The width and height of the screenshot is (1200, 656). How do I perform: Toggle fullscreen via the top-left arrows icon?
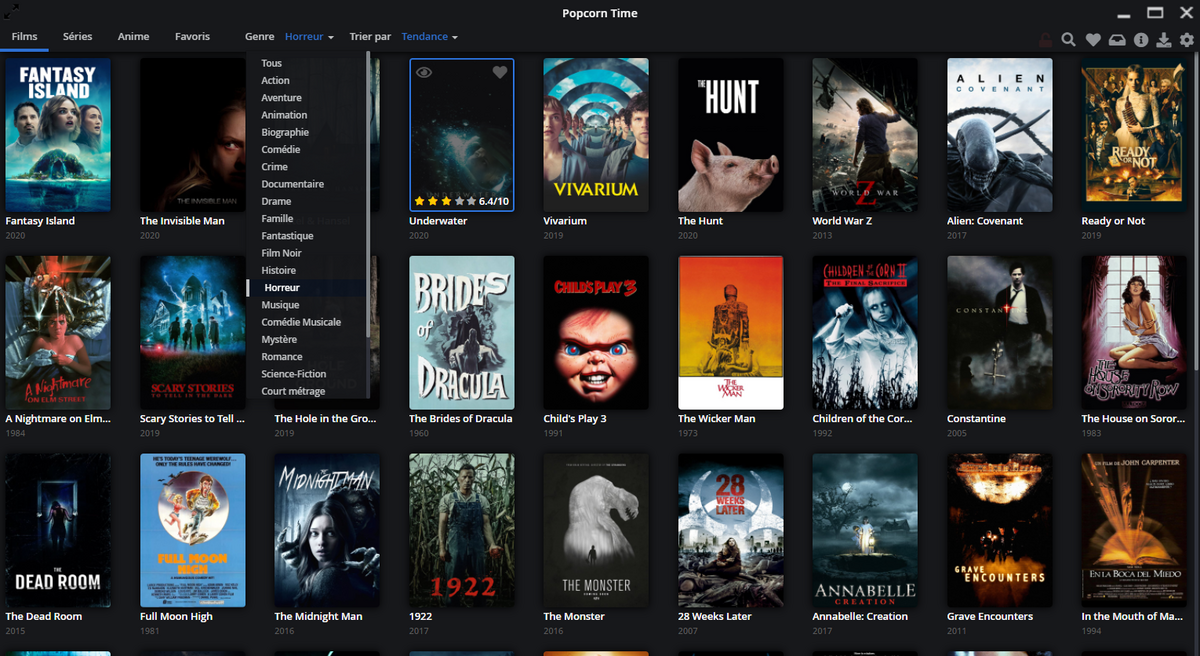click(x=11, y=12)
